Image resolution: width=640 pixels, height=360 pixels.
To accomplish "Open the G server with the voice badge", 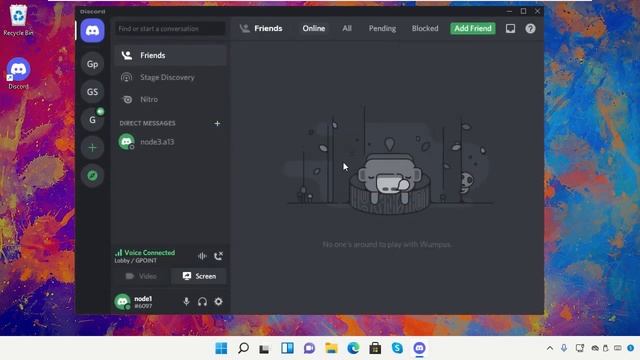I will (x=92, y=120).
